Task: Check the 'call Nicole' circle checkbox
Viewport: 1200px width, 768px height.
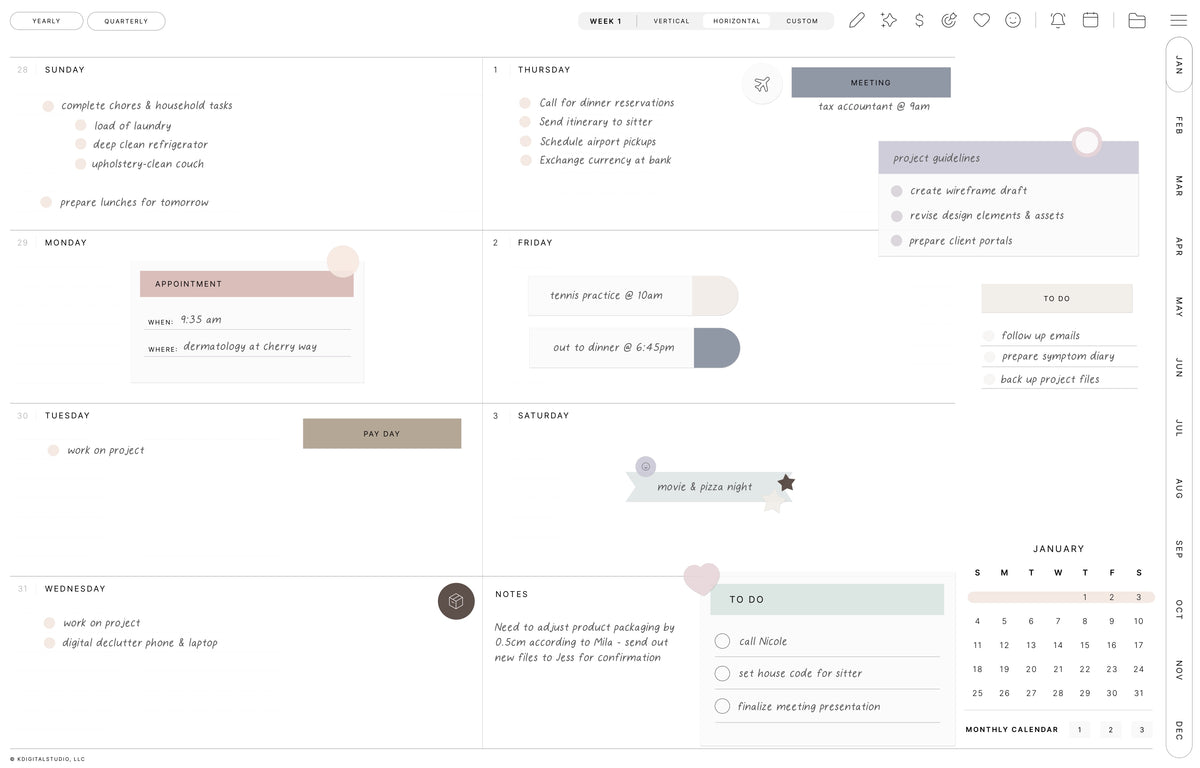Action: click(722, 641)
